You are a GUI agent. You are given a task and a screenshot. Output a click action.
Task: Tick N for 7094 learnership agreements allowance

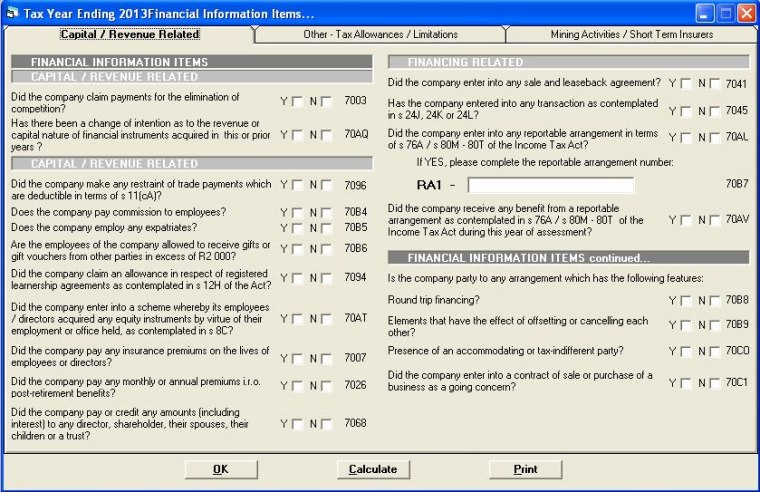pos(327,278)
